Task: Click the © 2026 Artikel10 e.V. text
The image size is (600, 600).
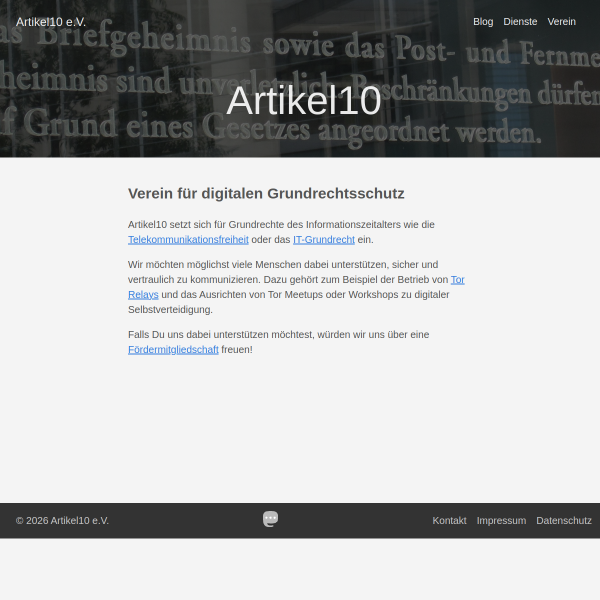Action: point(62,521)
